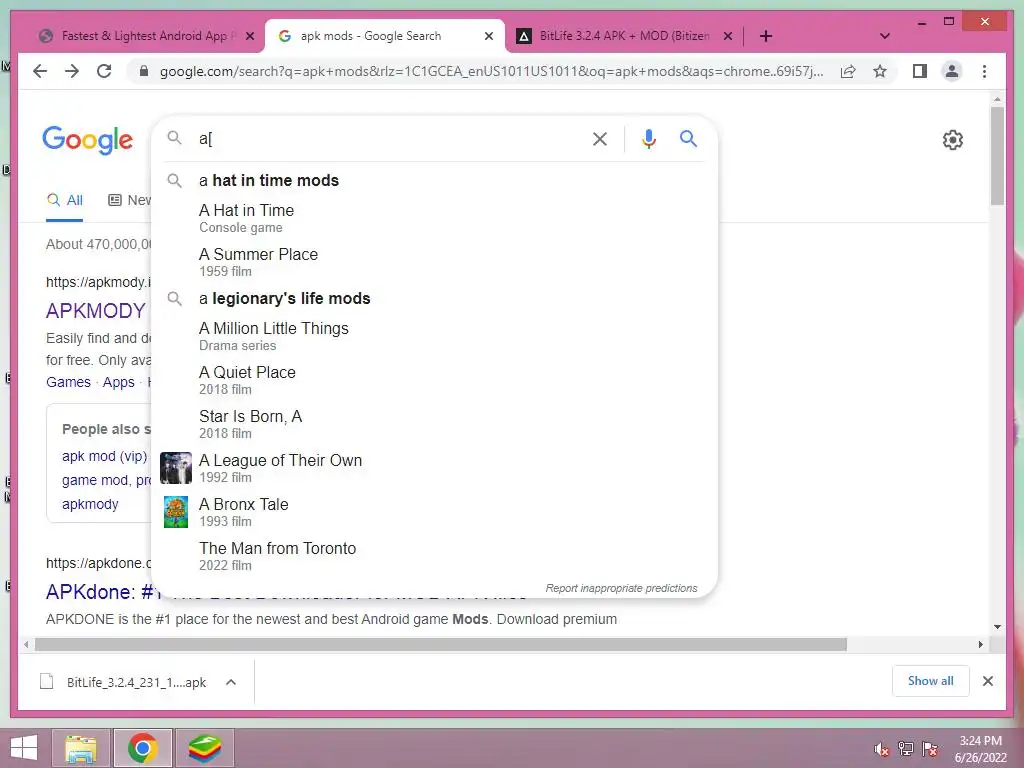This screenshot has width=1024, height=768.
Task: Close the apk mods Google Search tab
Action: pyautogui.click(x=488, y=36)
